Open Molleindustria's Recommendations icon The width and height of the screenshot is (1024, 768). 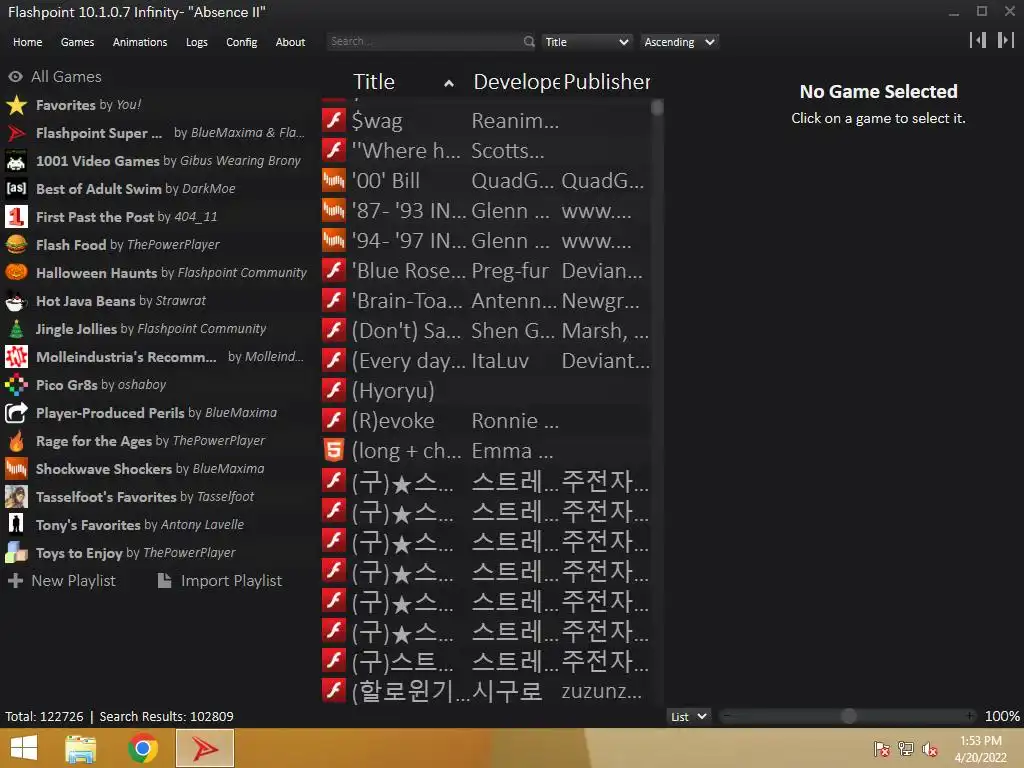pos(16,357)
